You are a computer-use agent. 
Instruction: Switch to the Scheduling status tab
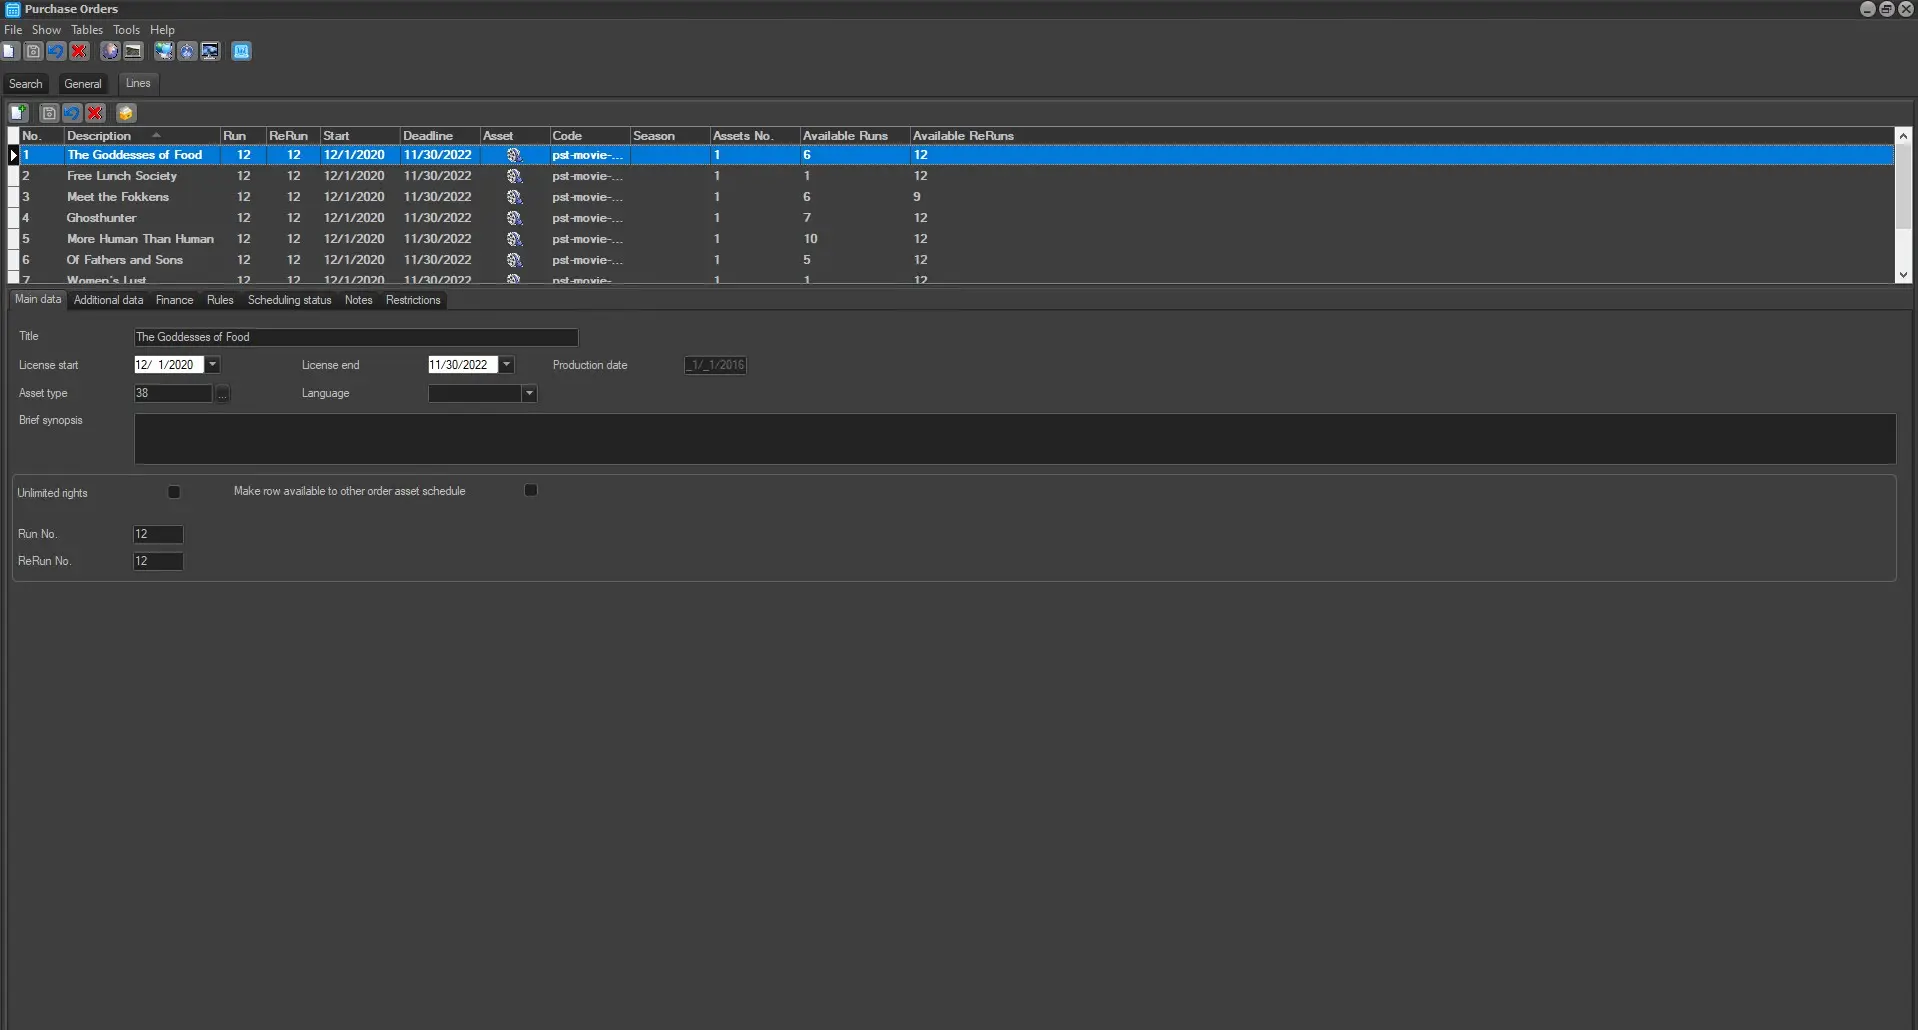pos(289,300)
